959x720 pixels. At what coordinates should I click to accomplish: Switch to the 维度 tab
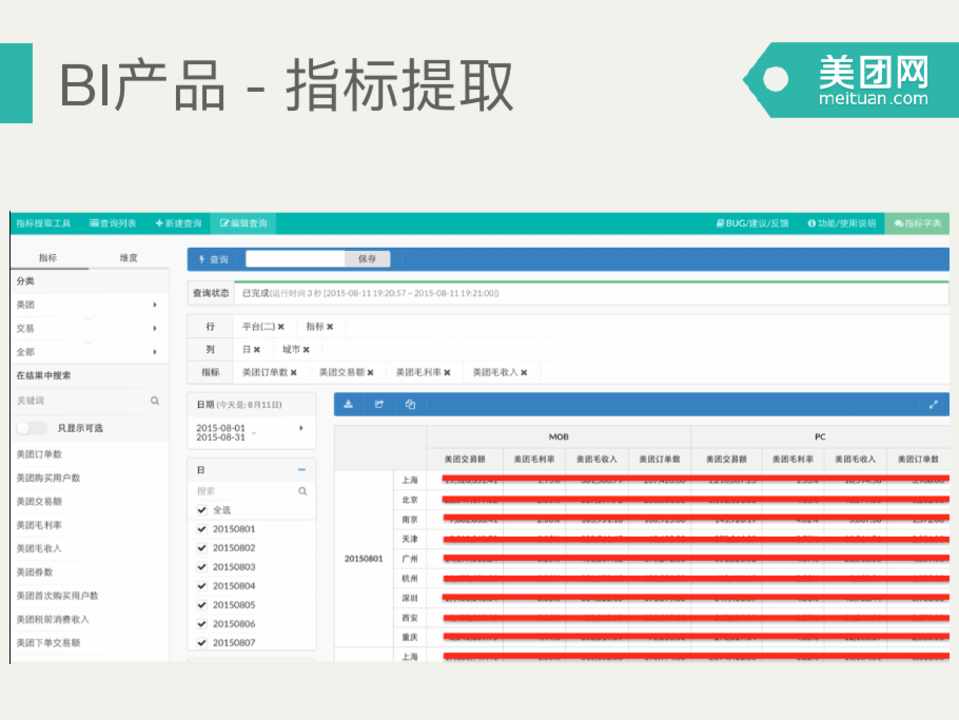(x=128, y=258)
